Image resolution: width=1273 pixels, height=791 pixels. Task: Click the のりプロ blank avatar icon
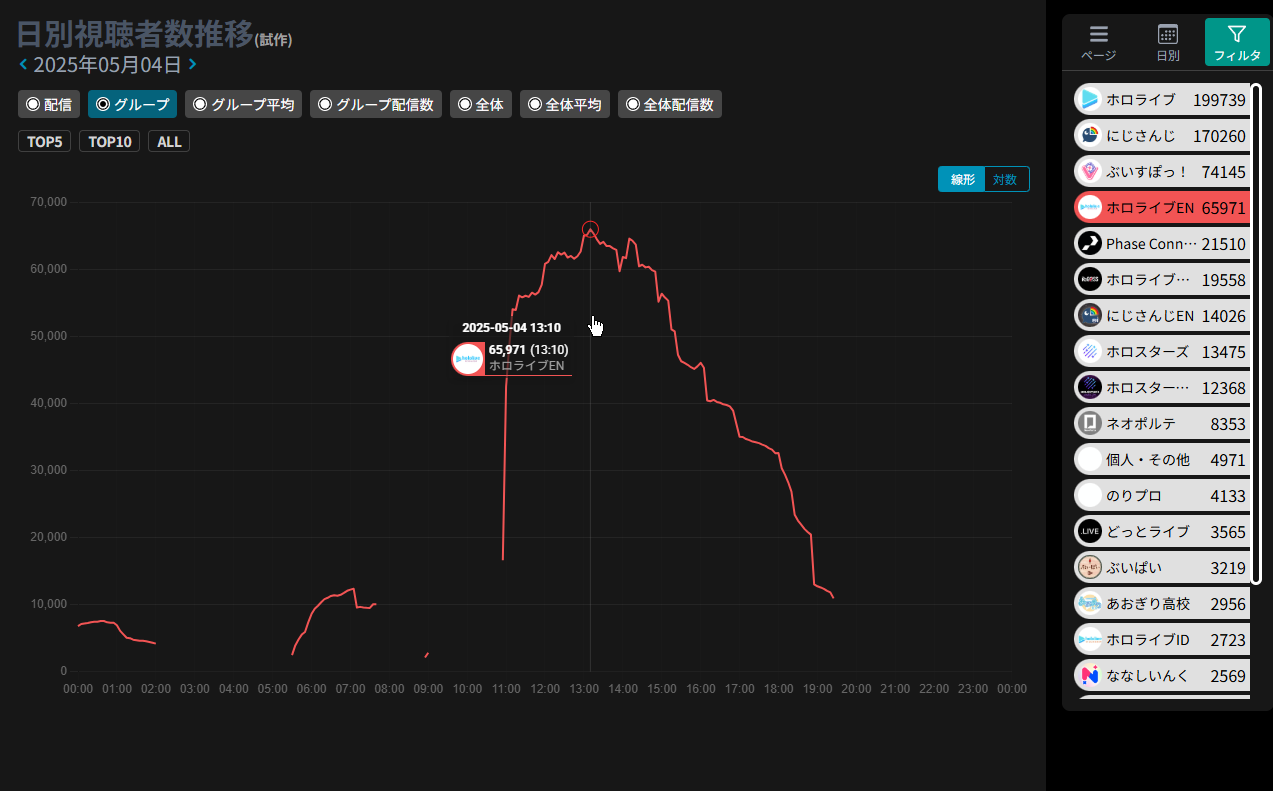[x=1089, y=495]
